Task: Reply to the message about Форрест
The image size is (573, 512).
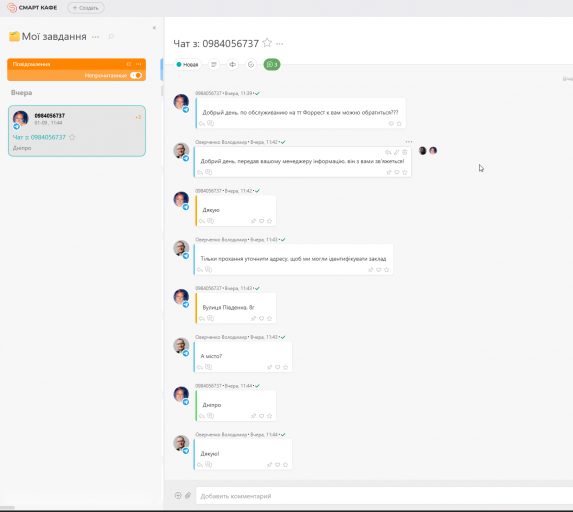Action: point(202,124)
